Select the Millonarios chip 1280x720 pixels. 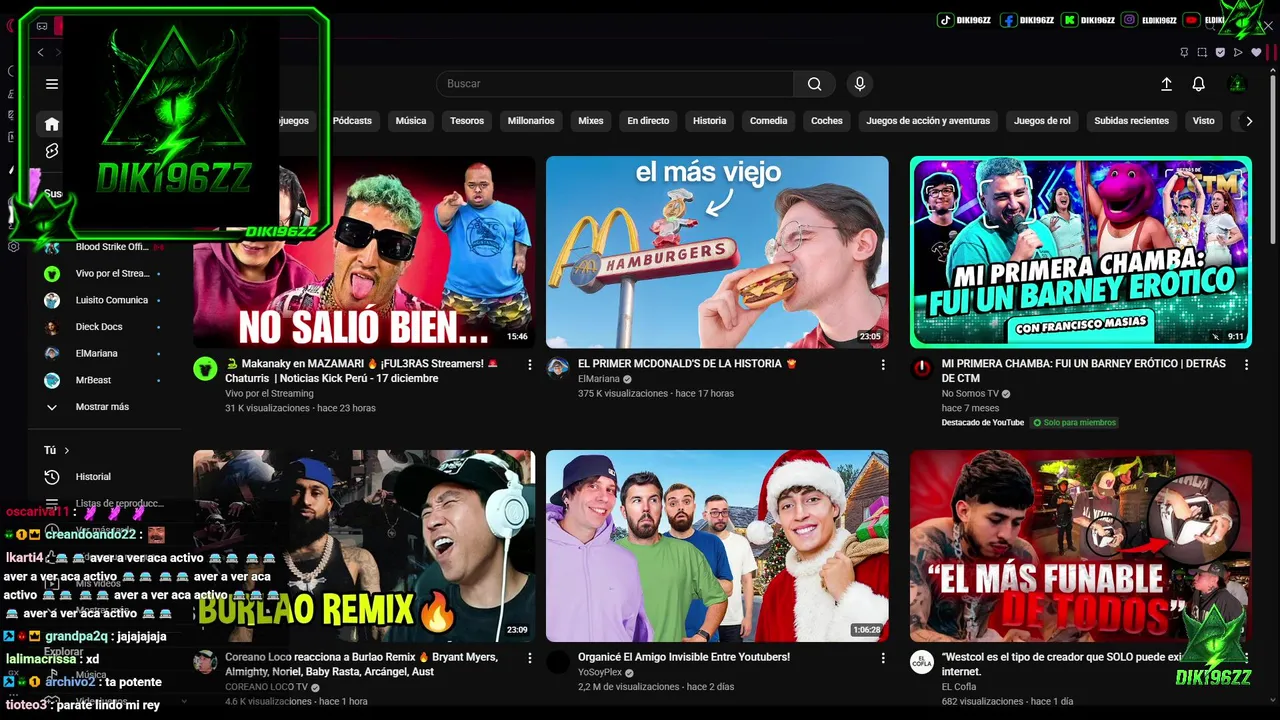coord(531,121)
